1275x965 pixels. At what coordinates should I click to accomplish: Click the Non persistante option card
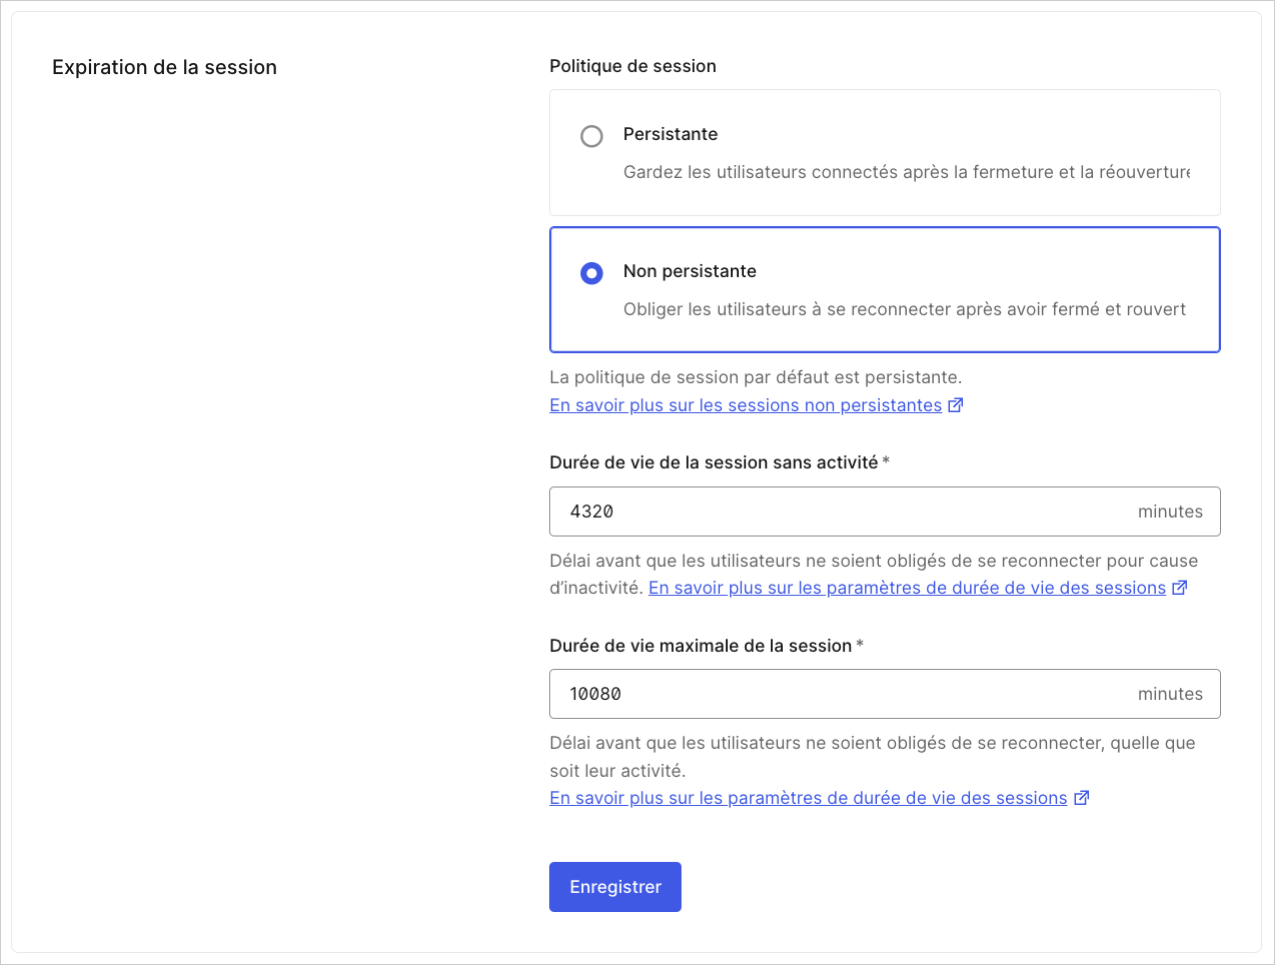(884, 289)
